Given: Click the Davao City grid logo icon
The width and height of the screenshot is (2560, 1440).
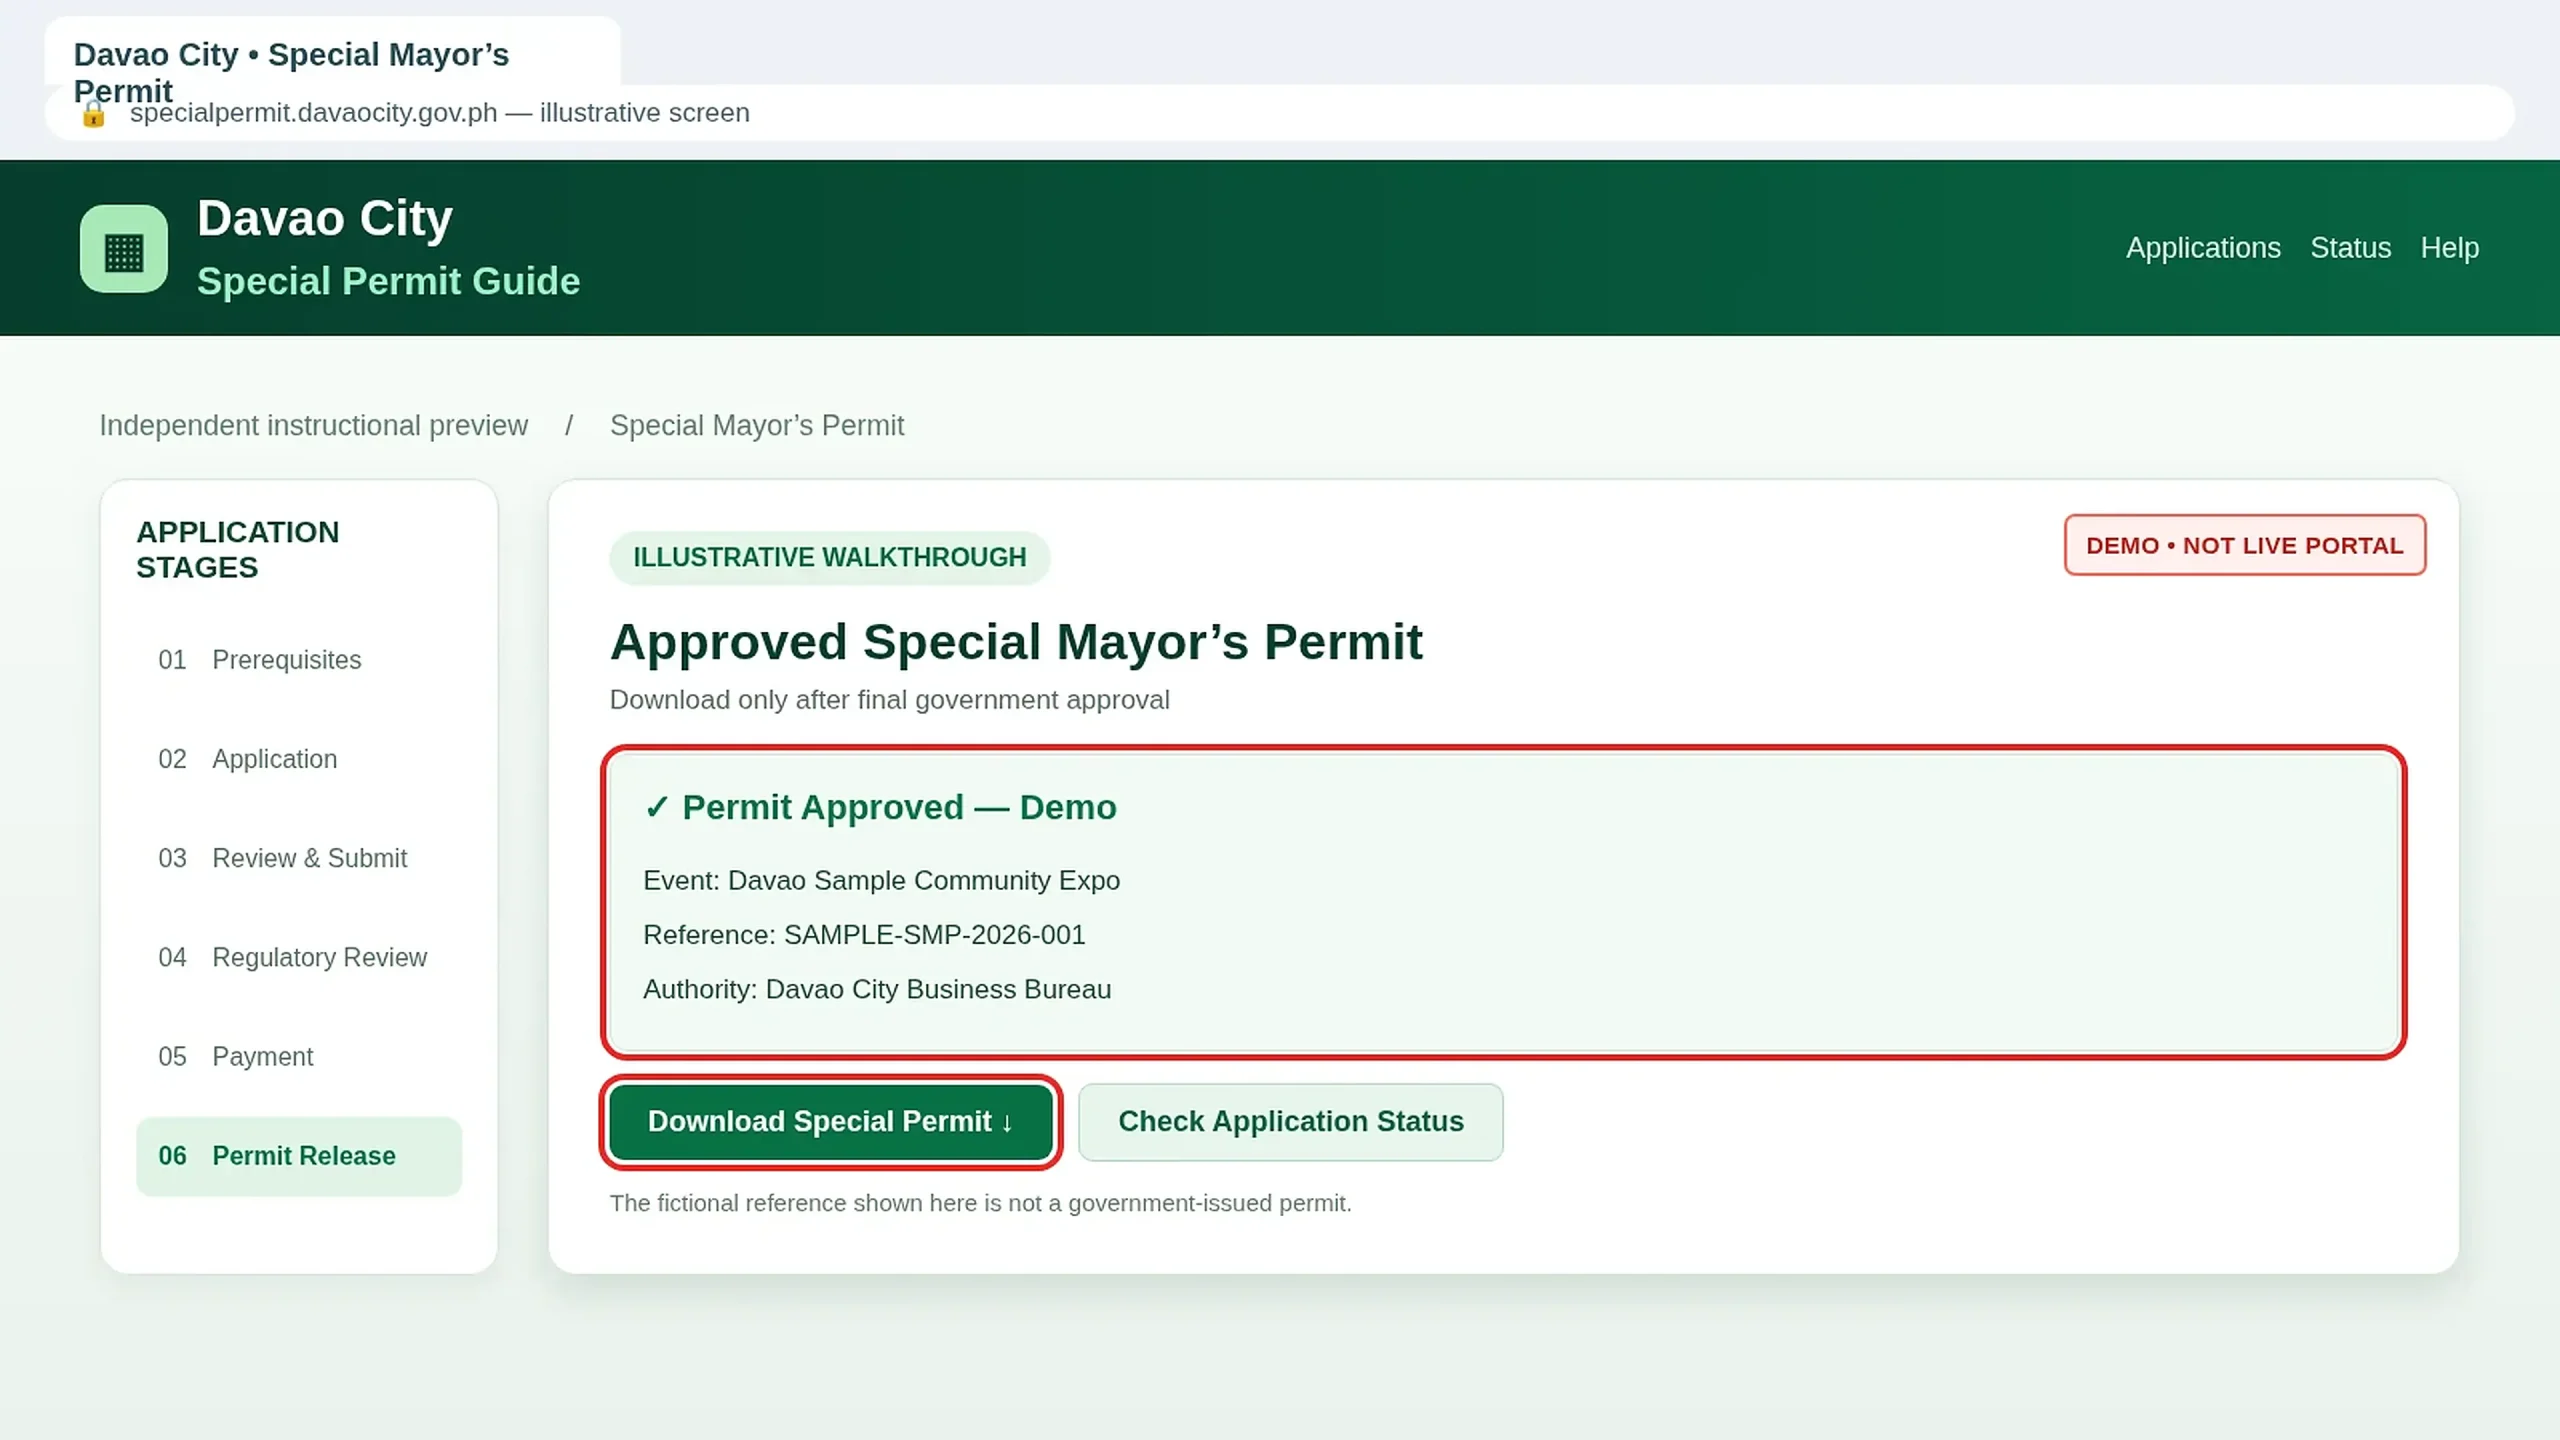Looking at the screenshot, I should (124, 249).
